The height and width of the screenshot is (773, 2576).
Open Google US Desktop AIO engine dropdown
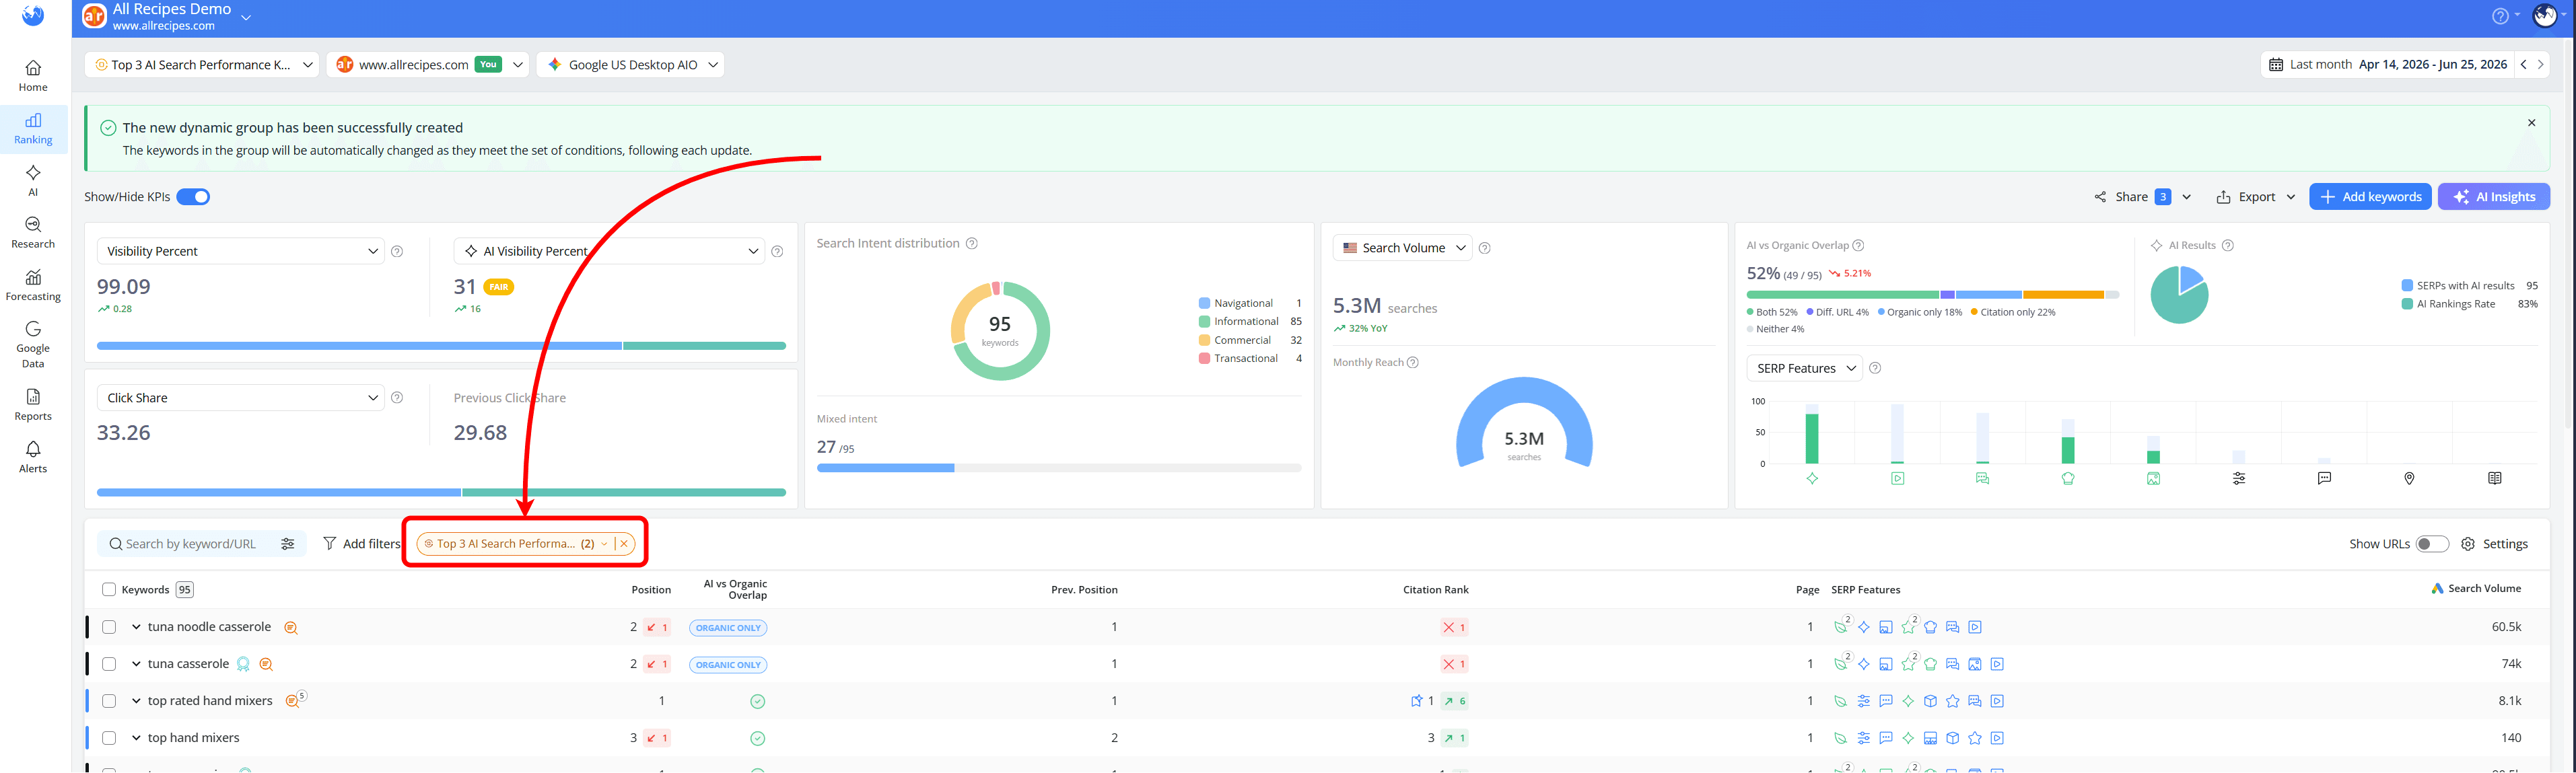[630, 65]
